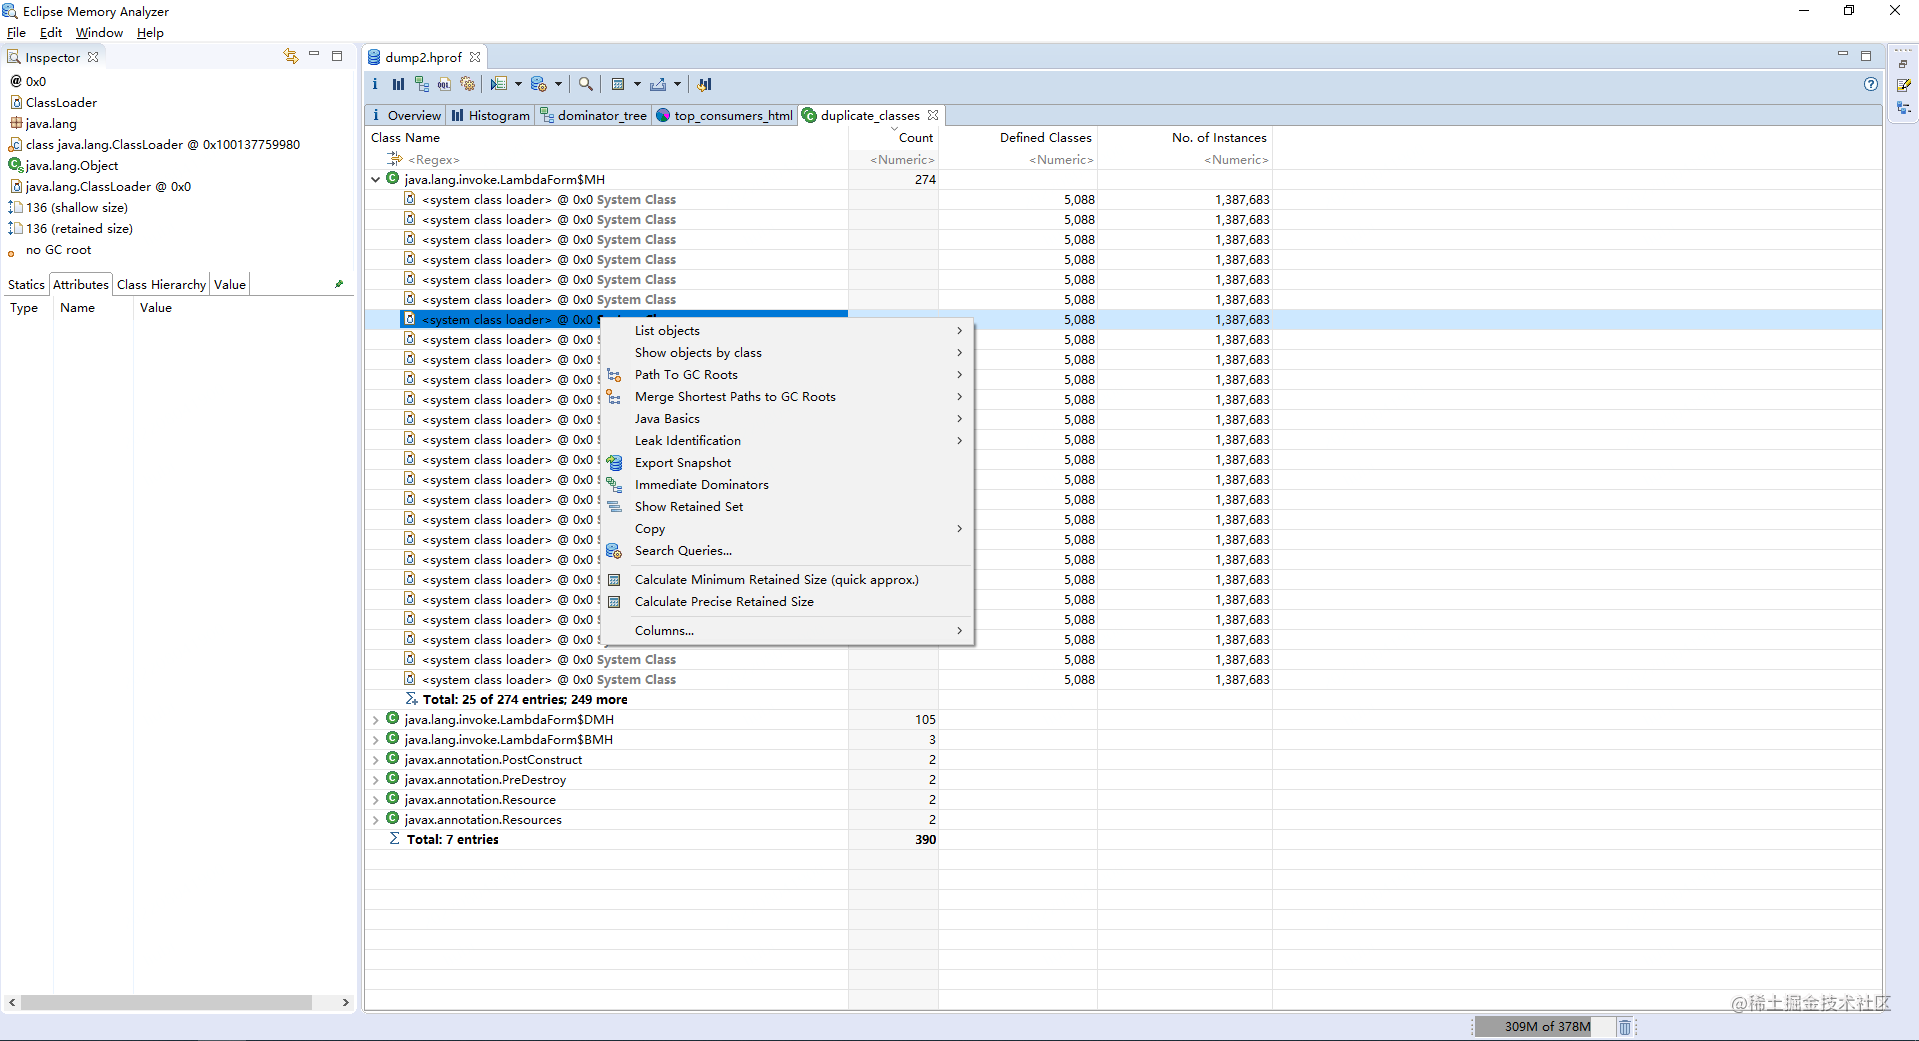Click the compare to another heap dump icon
The height and width of the screenshot is (1041, 1919).
(x=704, y=84)
